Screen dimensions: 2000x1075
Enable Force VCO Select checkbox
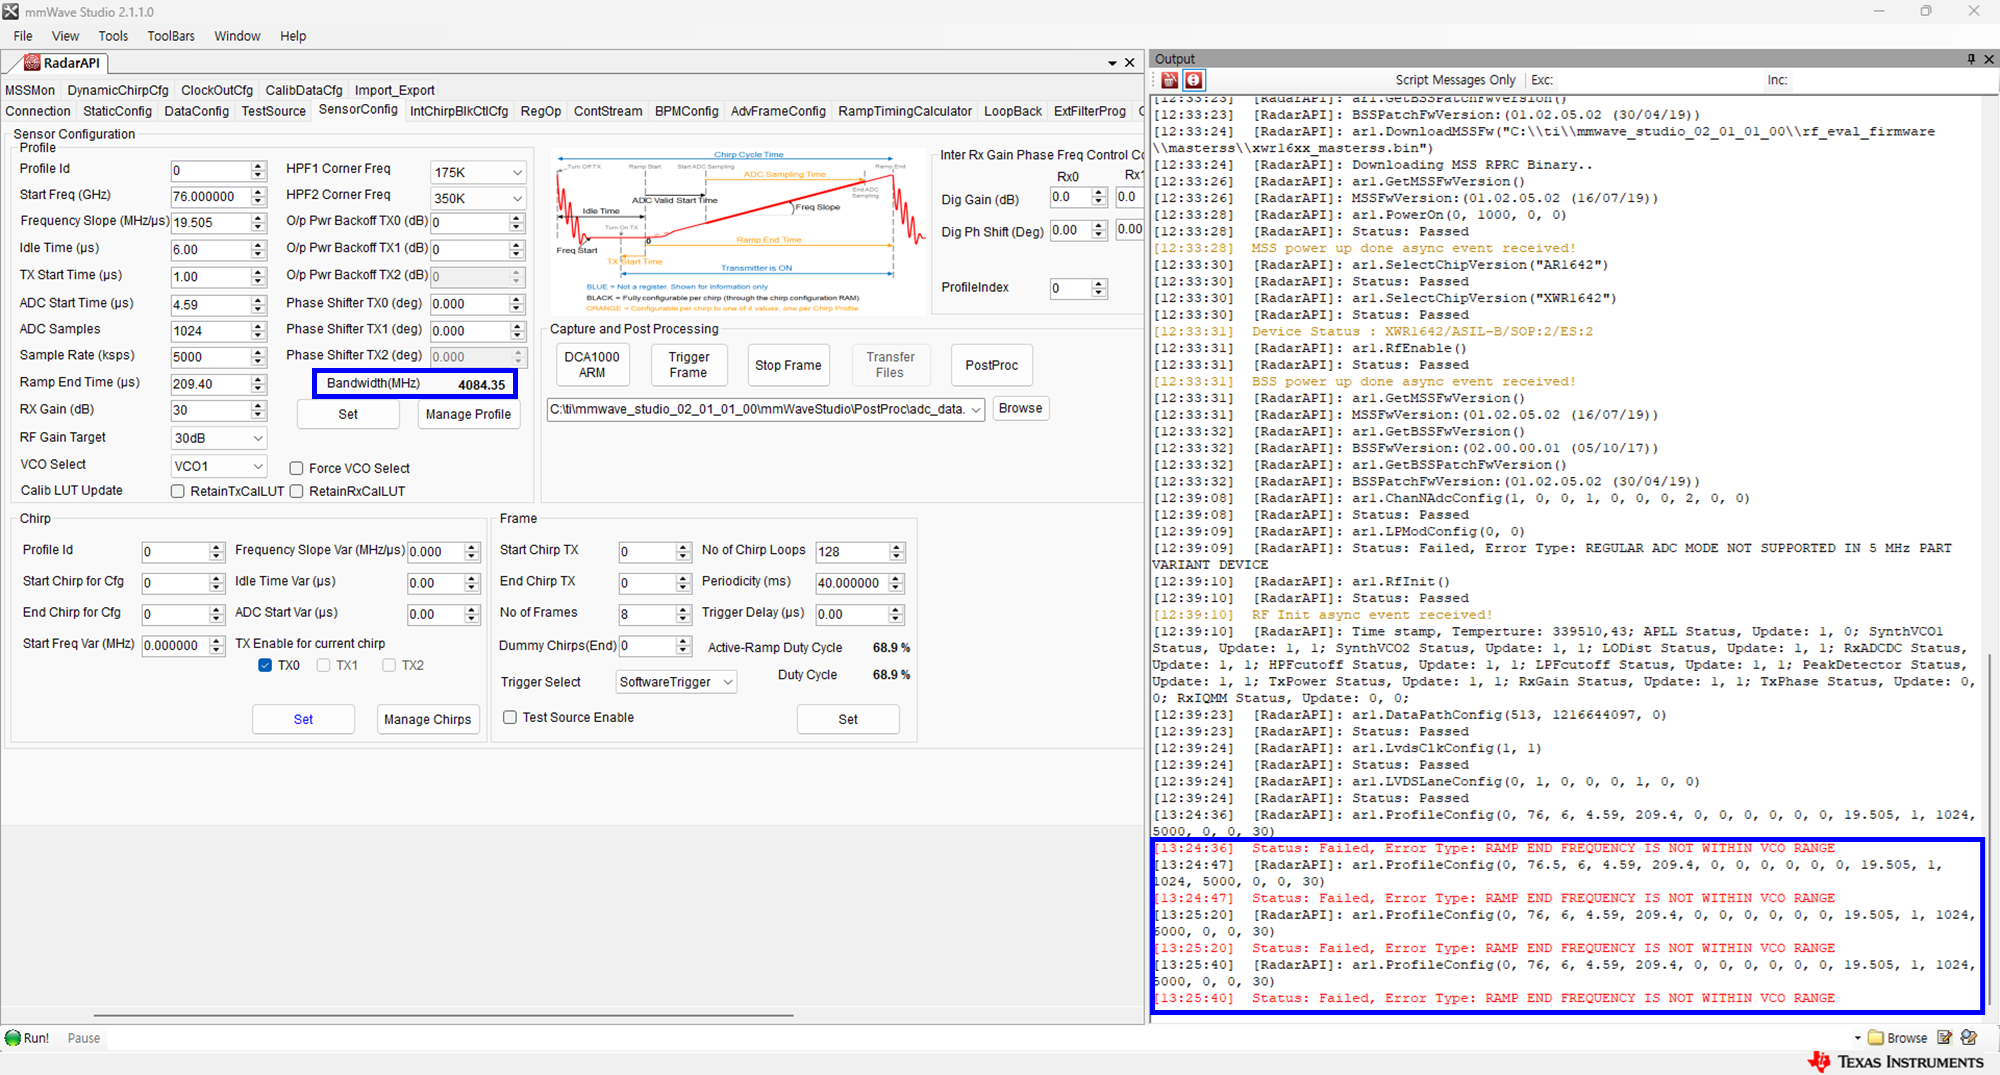click(x=296, y=468)
